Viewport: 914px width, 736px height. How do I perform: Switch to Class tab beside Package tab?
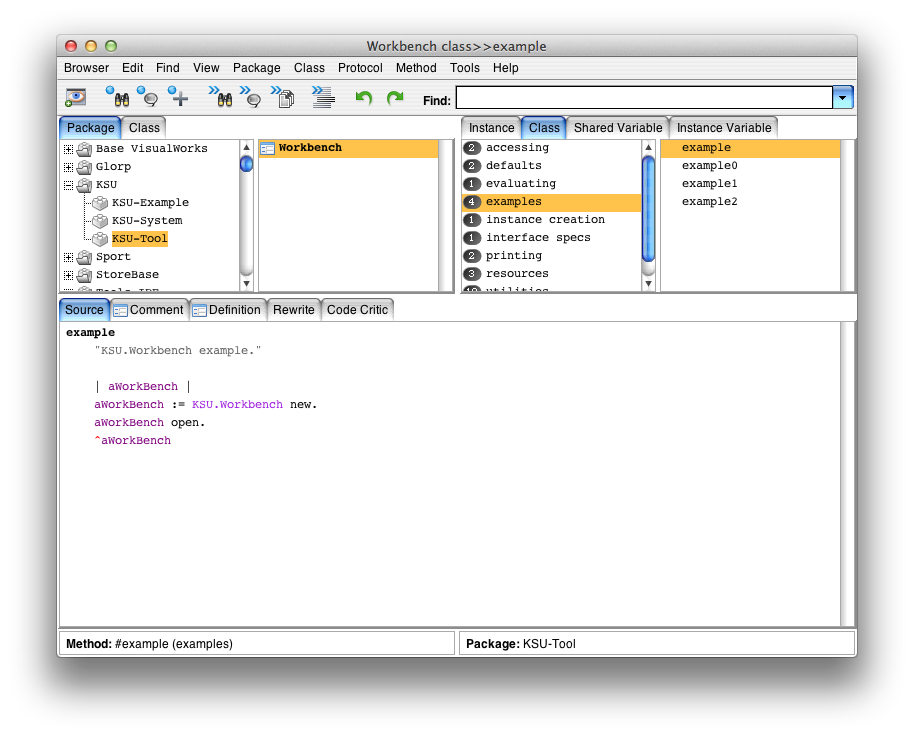click(x=144, y=128)
